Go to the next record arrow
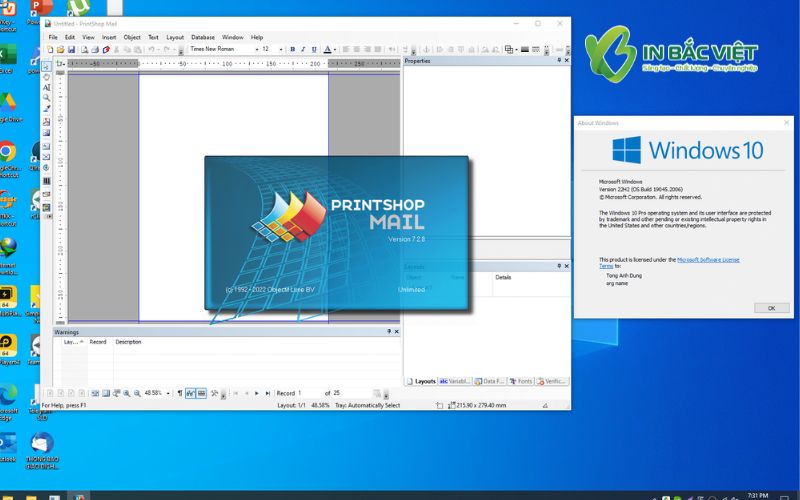Viewport: 800px width, 500px height. point(256,393)
